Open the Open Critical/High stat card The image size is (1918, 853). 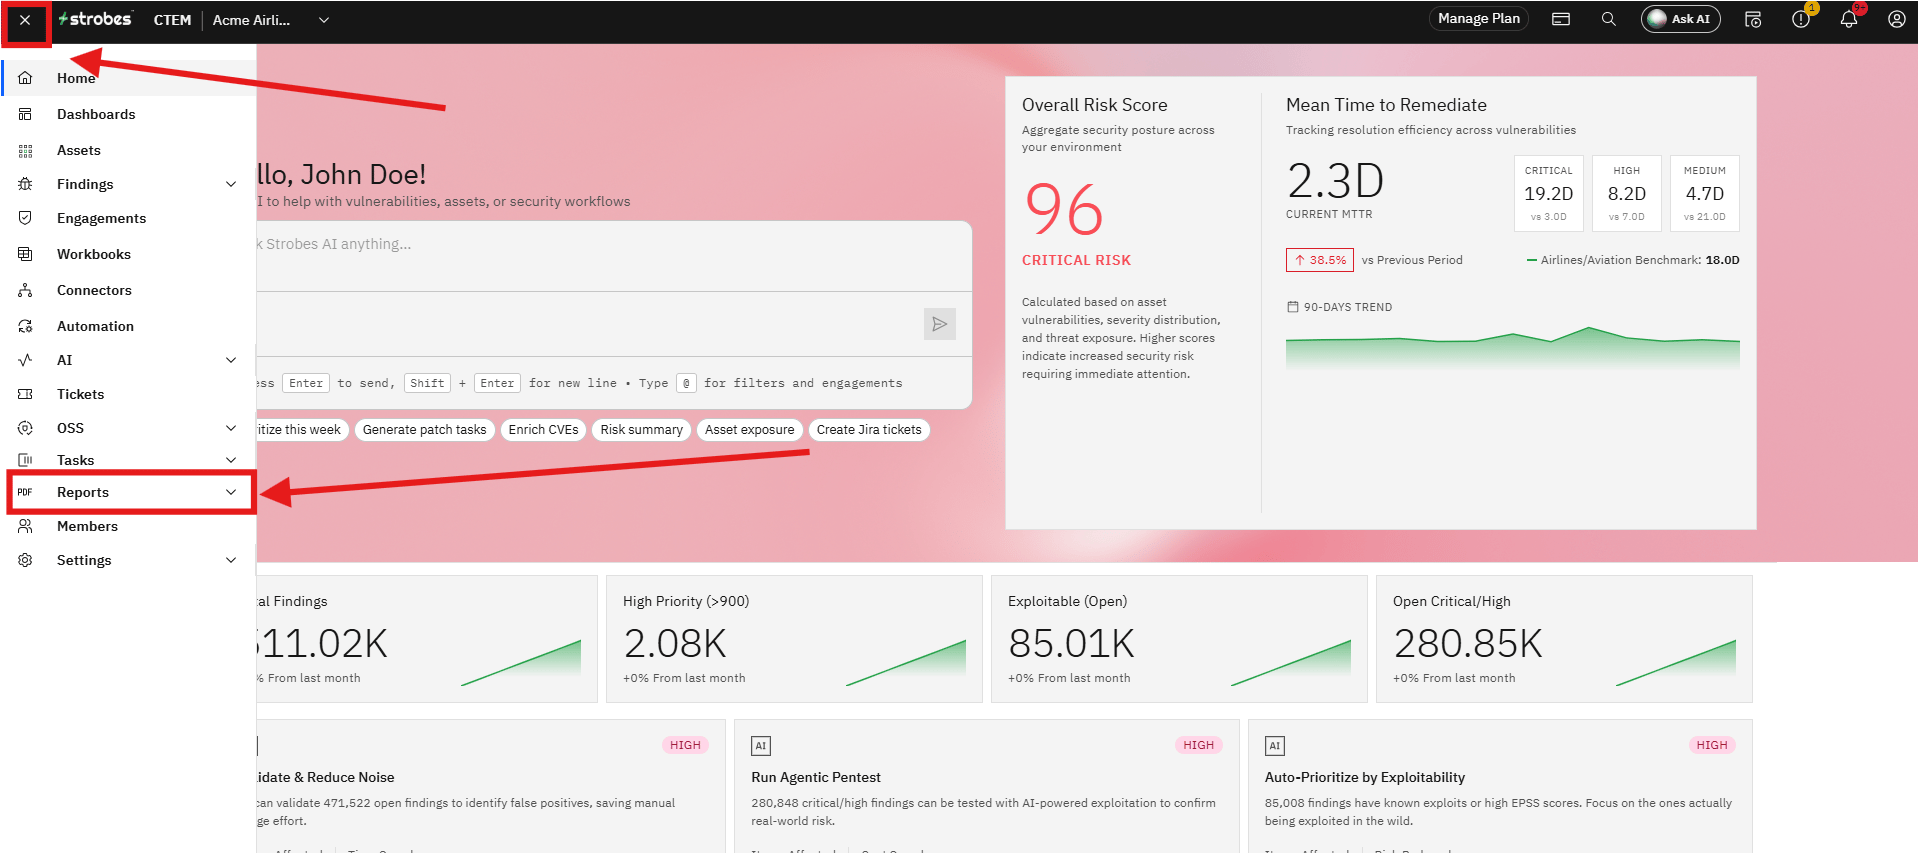coord(1564,639)
